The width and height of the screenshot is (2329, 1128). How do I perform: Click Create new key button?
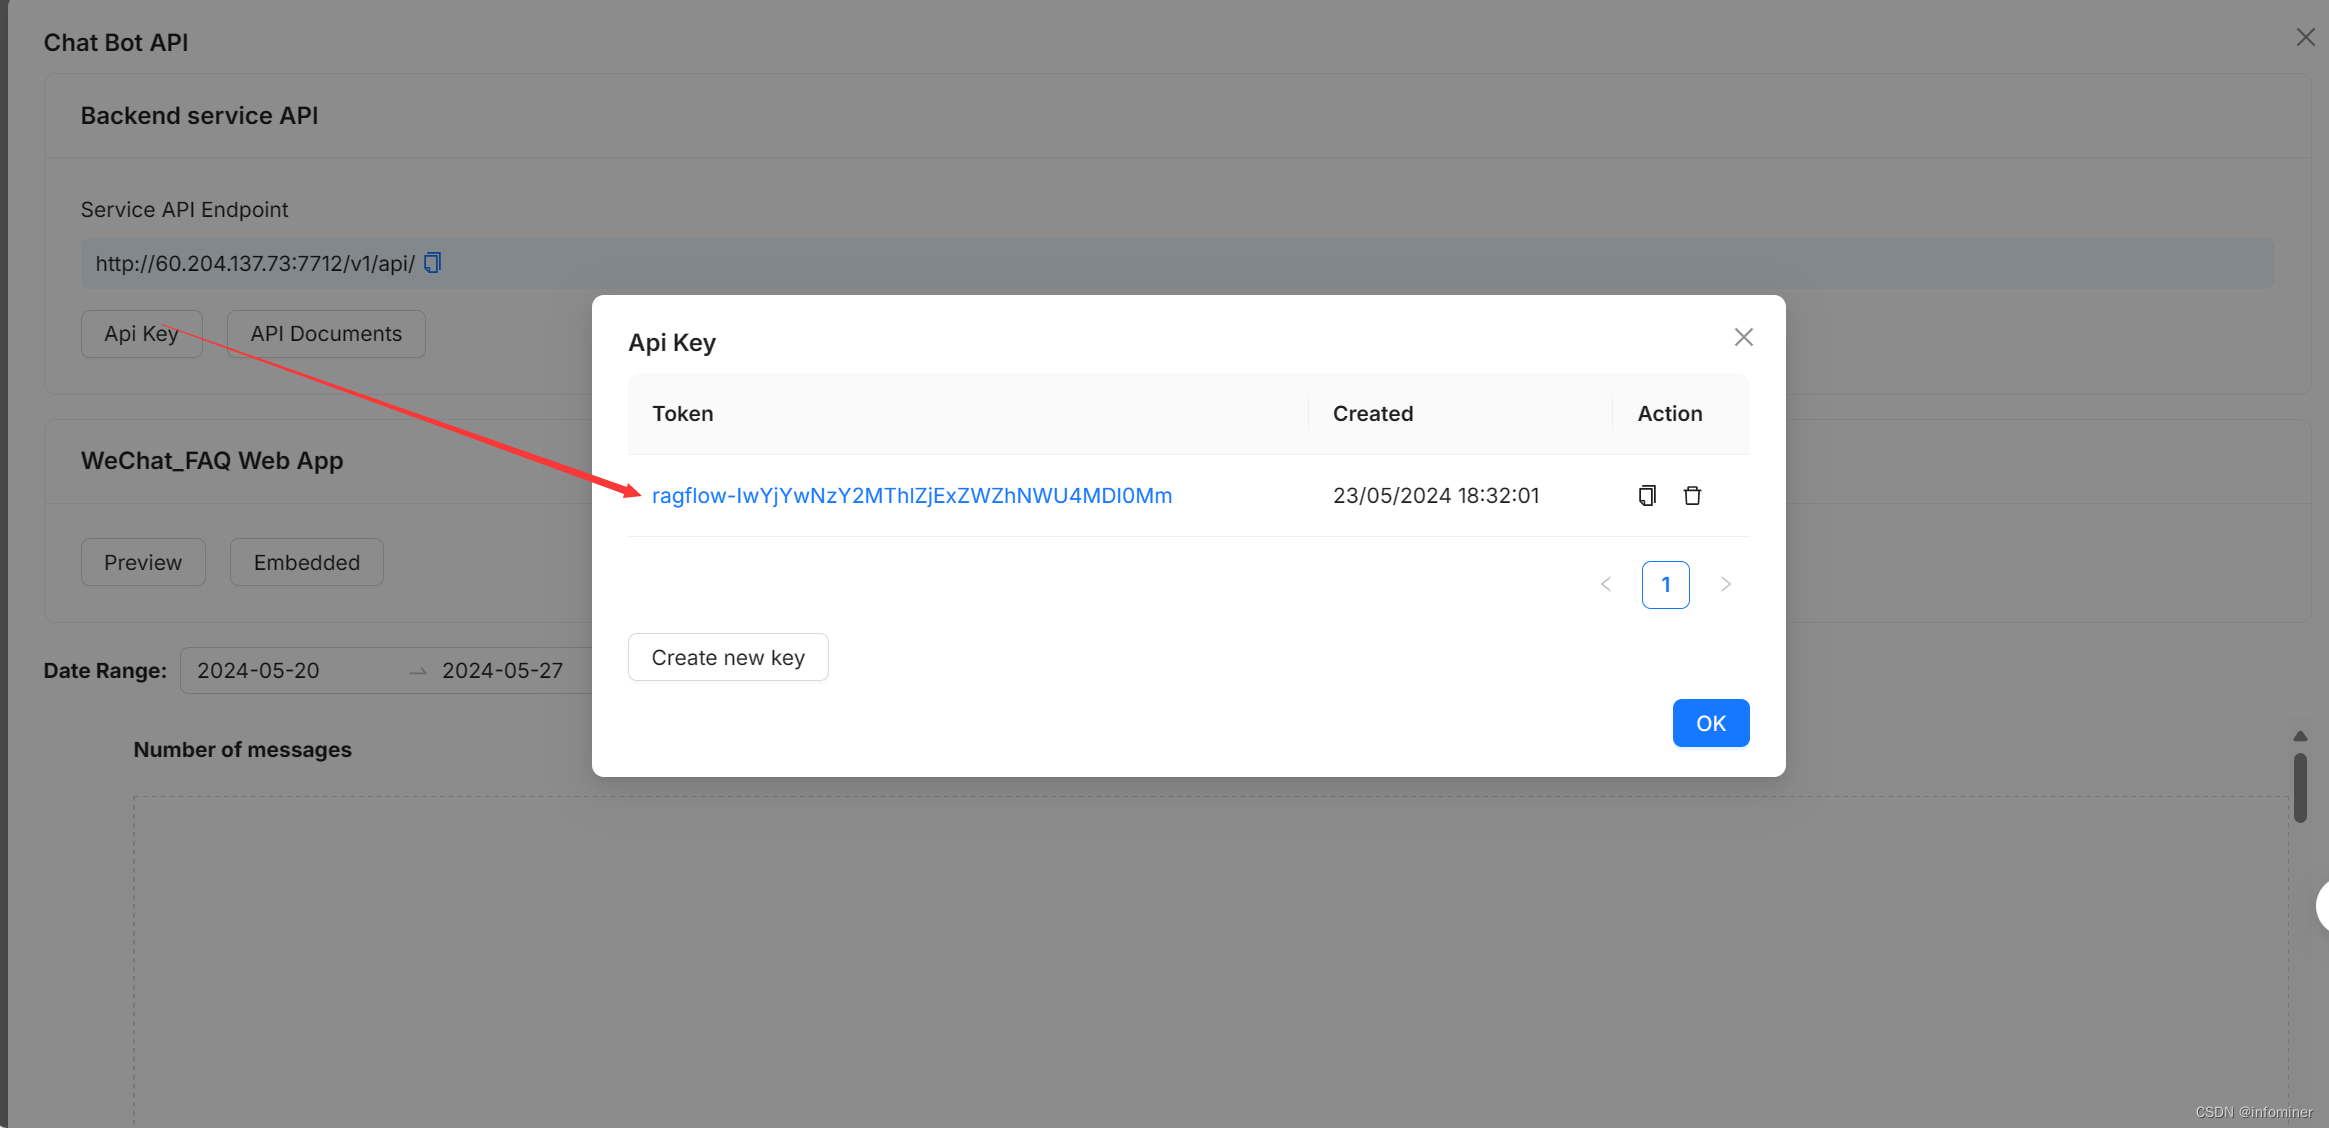tap(728, 657)
